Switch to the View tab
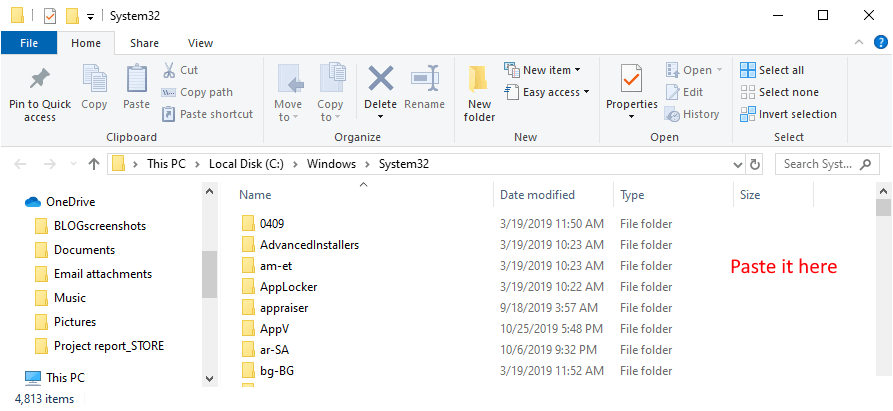Viewport: 893px width, 411px height. click(x=200, y=43)
